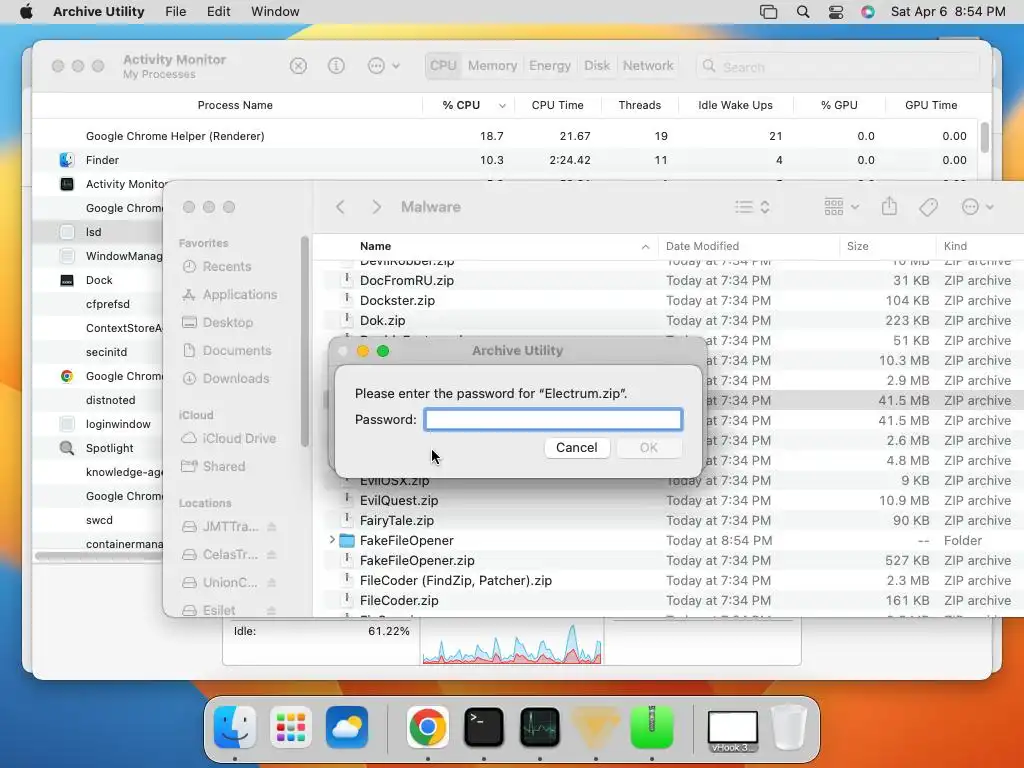Viewport: 1024px width, 768px height.
Task: Click the Finder Share button
Action: pyautogui.click(x=889, y=207)
